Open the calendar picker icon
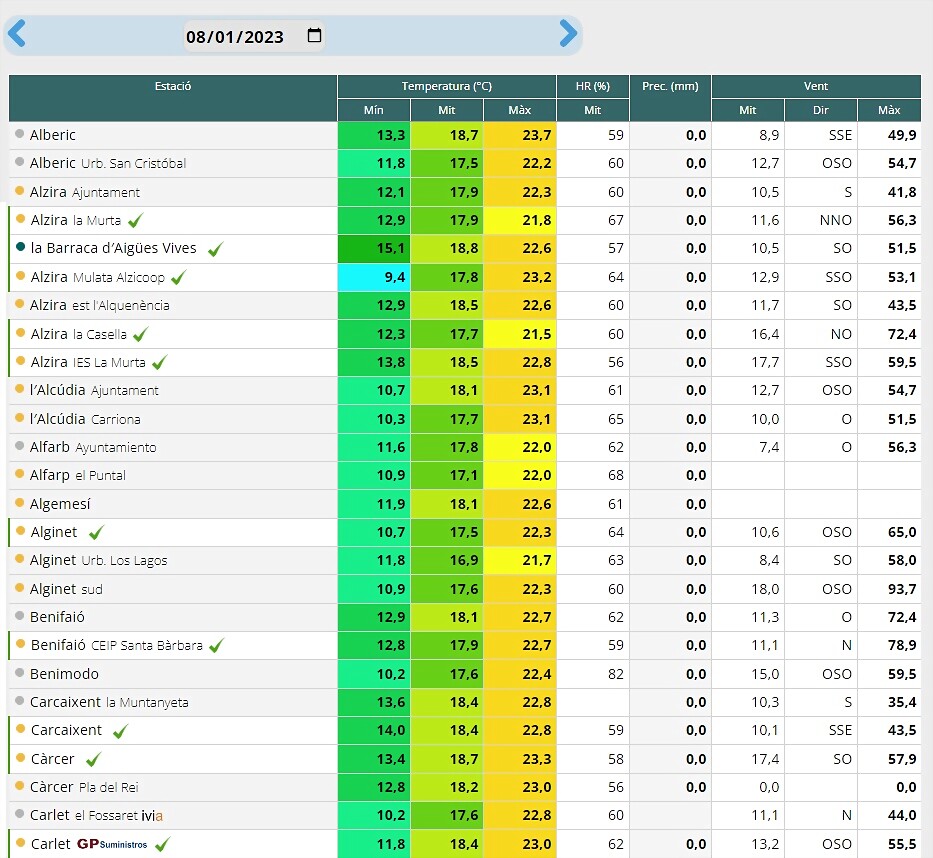 [314, 35]
